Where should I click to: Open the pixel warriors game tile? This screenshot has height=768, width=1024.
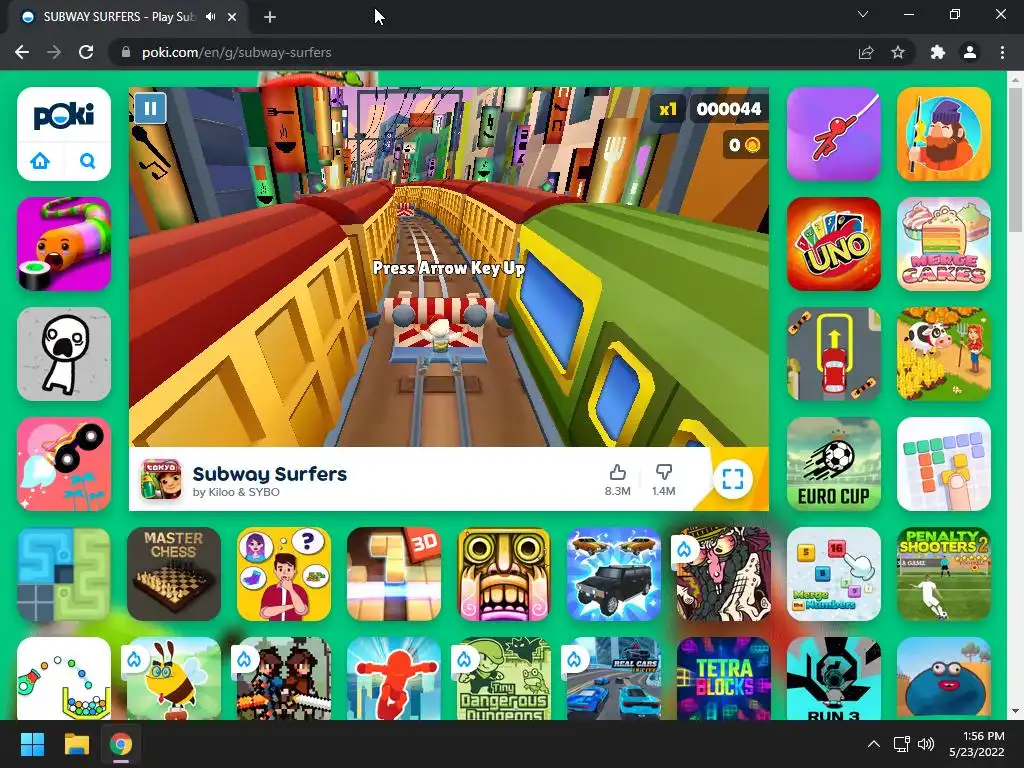283,679
